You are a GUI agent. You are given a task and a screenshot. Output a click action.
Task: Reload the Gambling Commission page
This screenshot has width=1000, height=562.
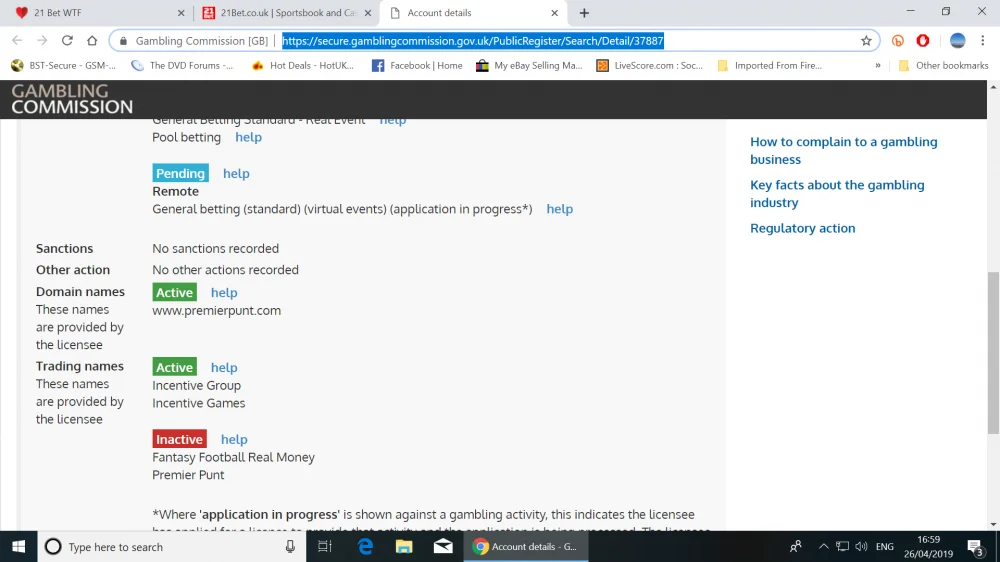pyautogui.click(x=67, y=40)
